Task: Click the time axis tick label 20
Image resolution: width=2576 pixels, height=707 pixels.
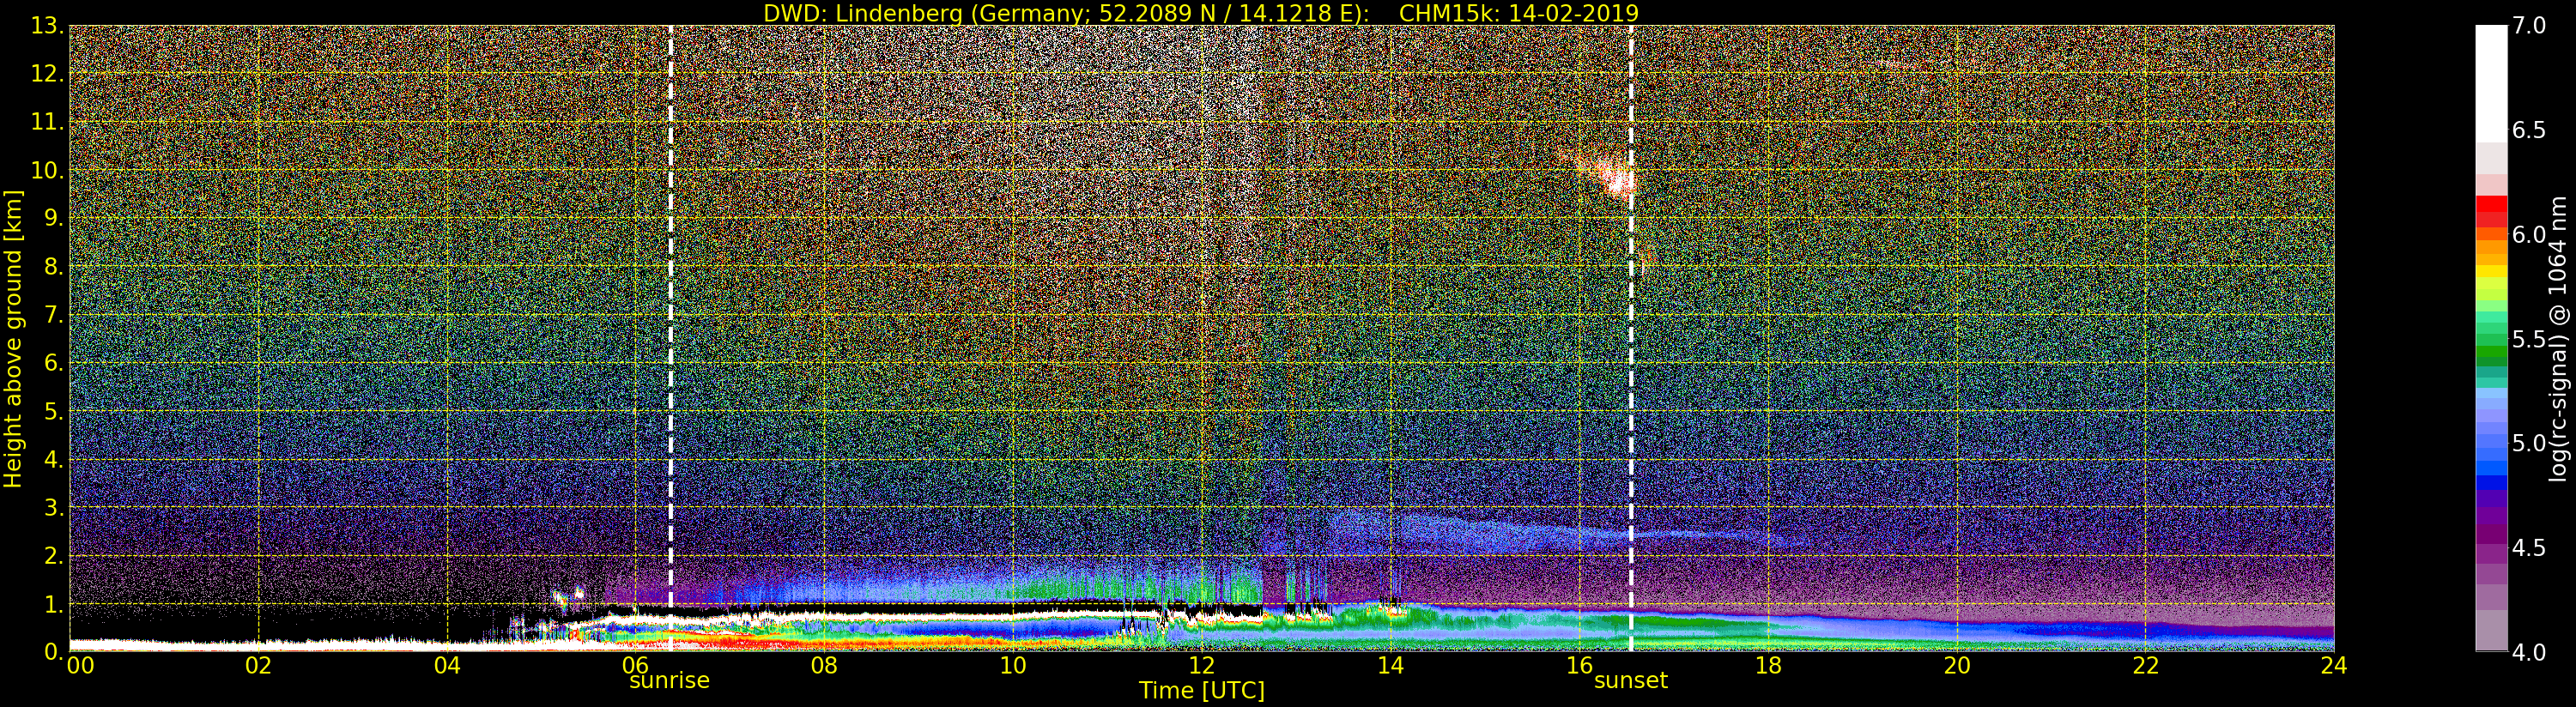Action: pyautogui.click(x=1957, y=665)
